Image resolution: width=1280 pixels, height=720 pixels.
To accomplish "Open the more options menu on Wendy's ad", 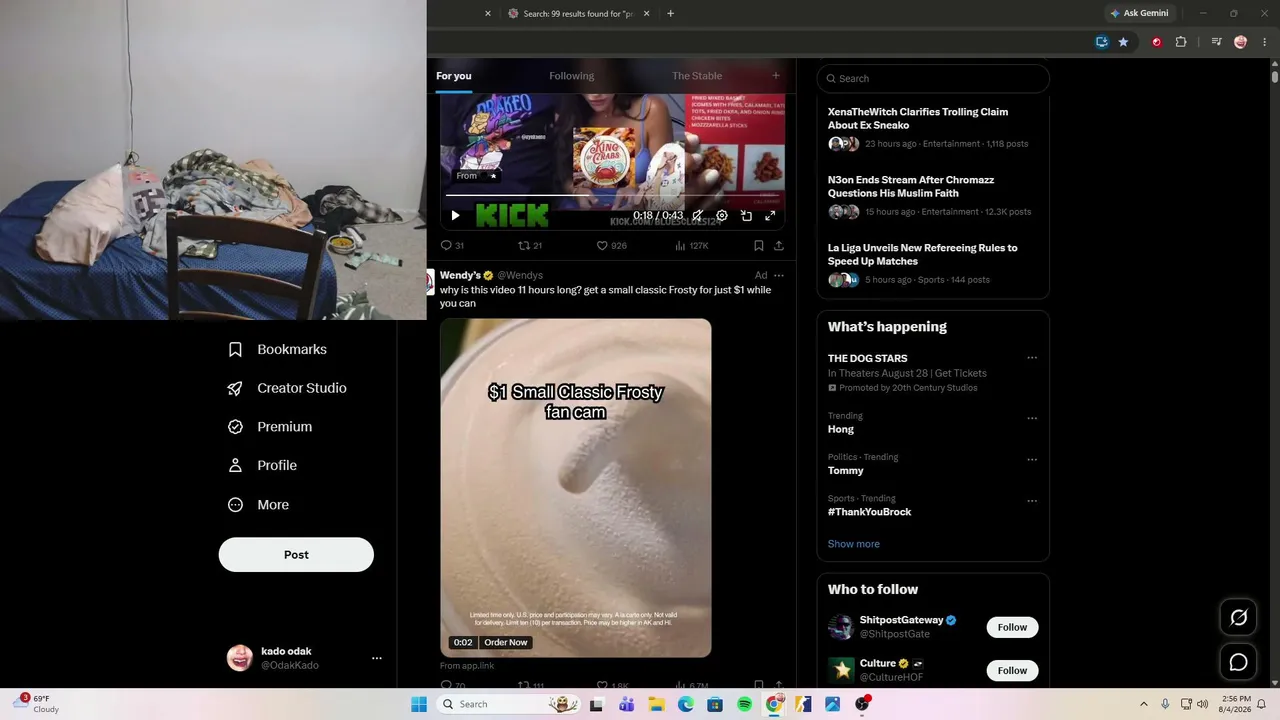I will click(779, 275).
